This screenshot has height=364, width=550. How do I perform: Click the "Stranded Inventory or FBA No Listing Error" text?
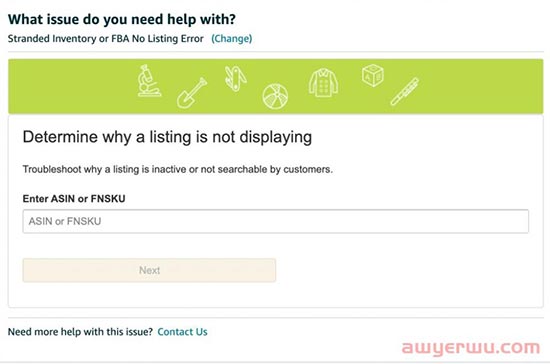(x=106, y=39)
